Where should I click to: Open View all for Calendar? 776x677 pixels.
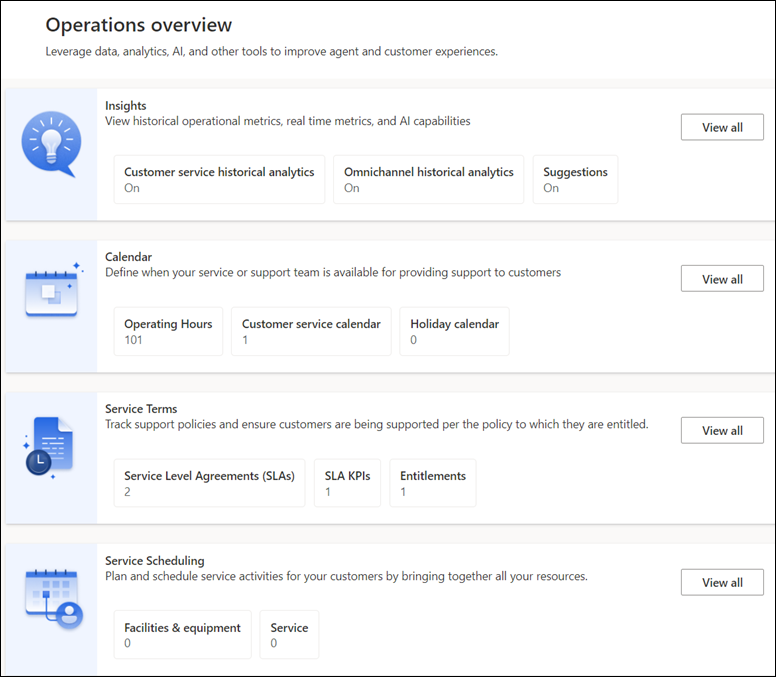coord(722,279)
